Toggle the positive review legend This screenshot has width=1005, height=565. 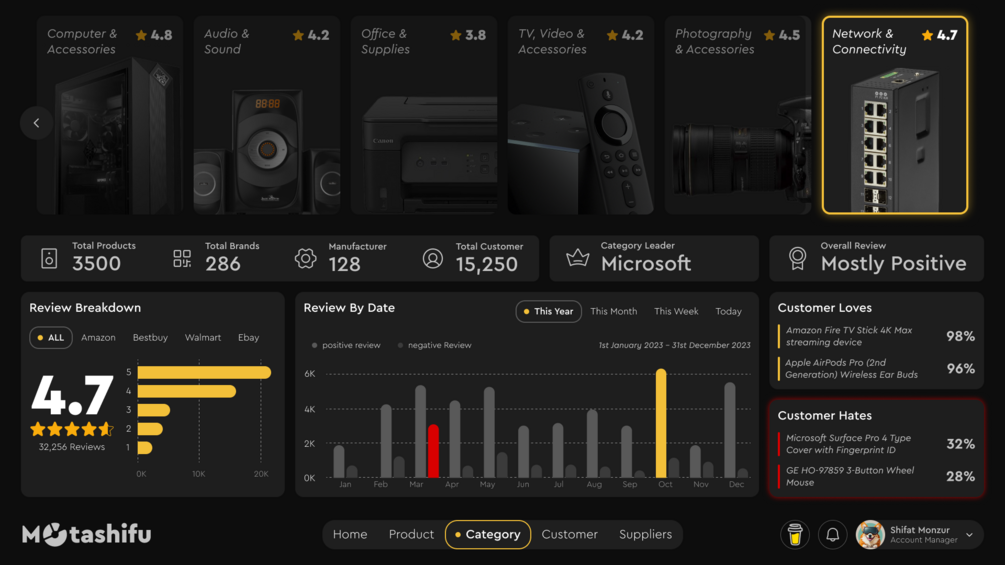pos(346,345)
